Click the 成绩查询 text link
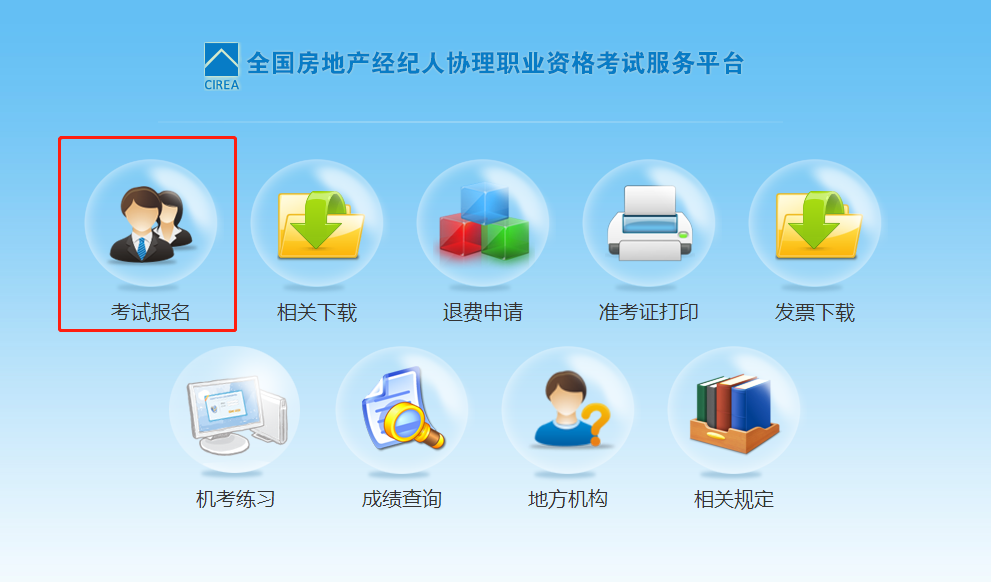Viewport: 991px width, 582px height. coord(402,499)
